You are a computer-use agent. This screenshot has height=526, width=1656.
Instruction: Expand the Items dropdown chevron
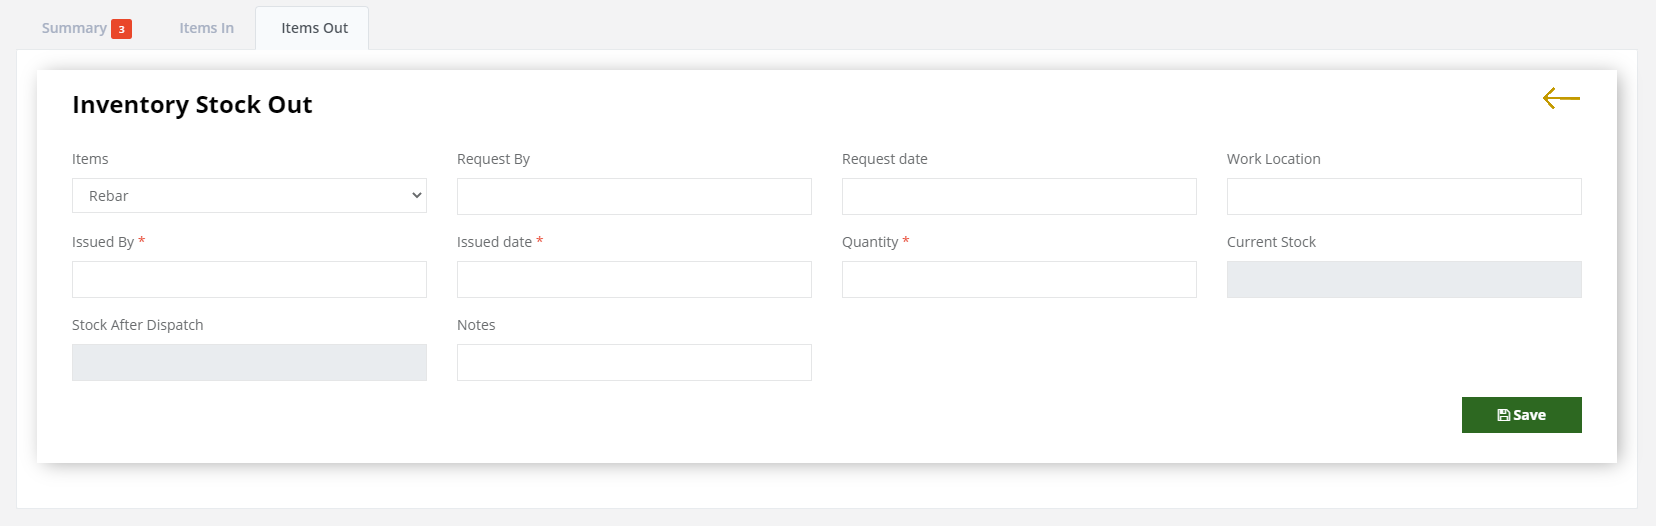[416, 196]
